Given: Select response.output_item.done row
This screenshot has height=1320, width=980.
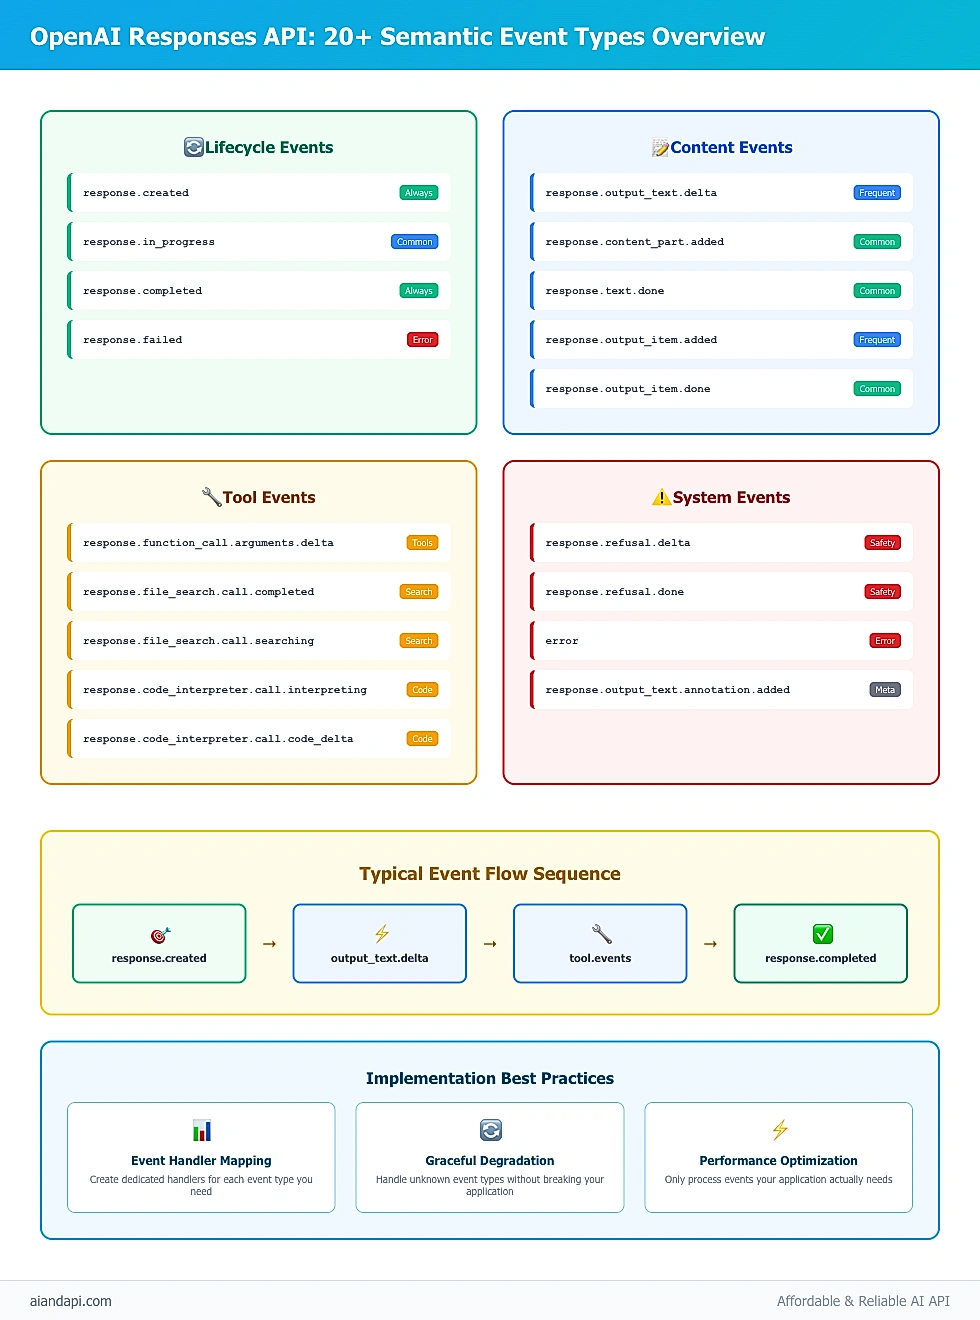Looking at the screenshot, I should pos(721,389).
